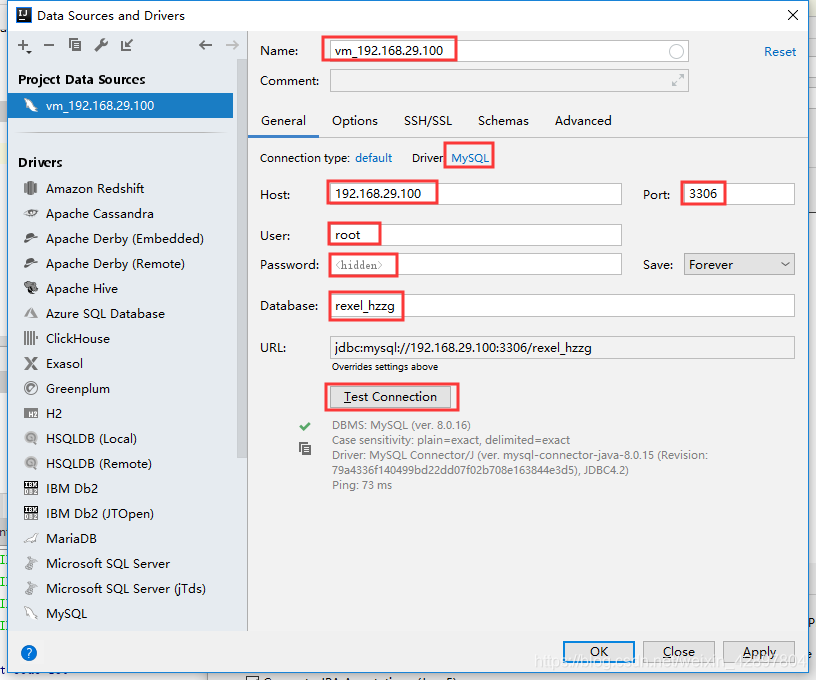Click the Apply button
The height and width of the screenshot is (680, 816).
pyautogui.click(x=759, y=651)
